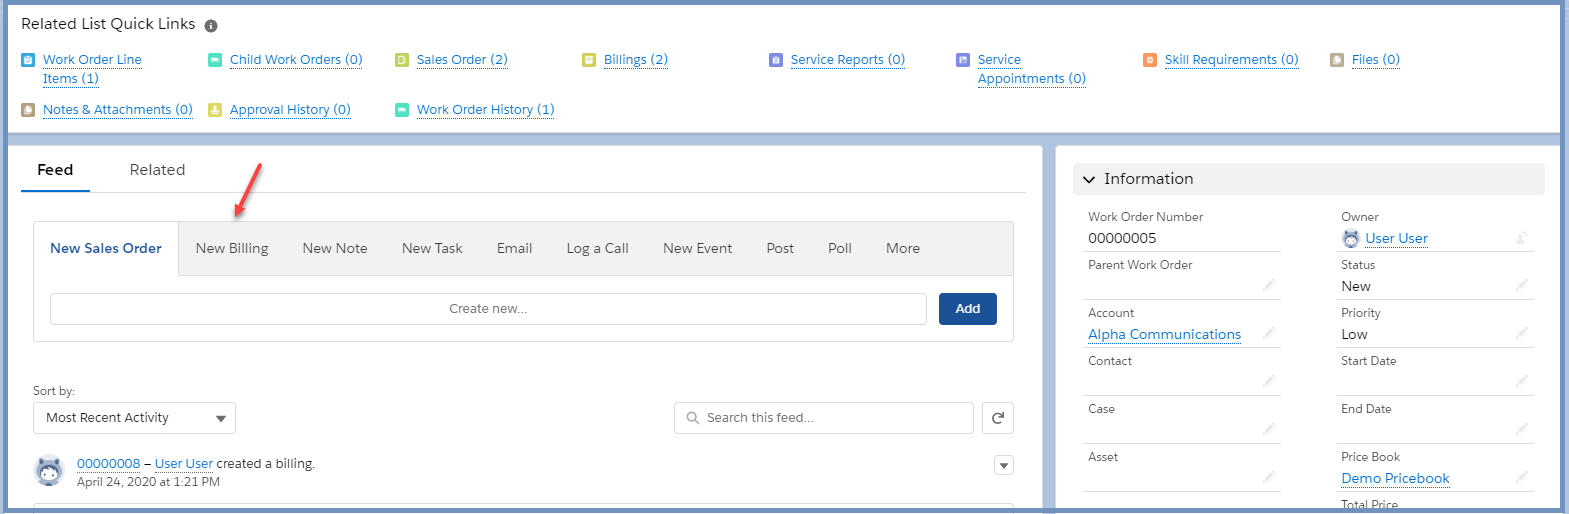
Task: Click the Search this feed field
Action: click(824, 418)
